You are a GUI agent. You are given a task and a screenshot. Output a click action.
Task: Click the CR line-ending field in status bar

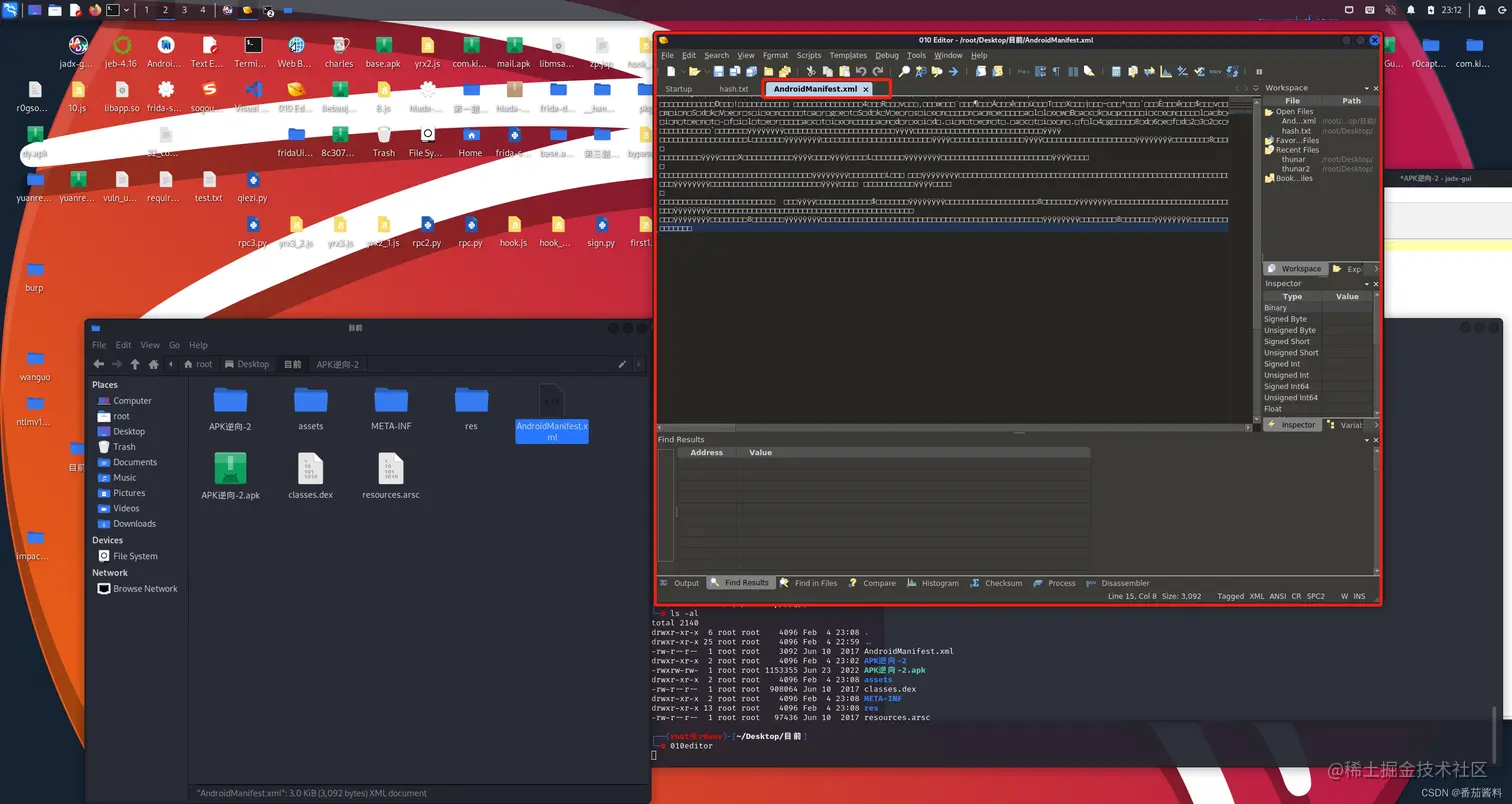[1297, 596]
